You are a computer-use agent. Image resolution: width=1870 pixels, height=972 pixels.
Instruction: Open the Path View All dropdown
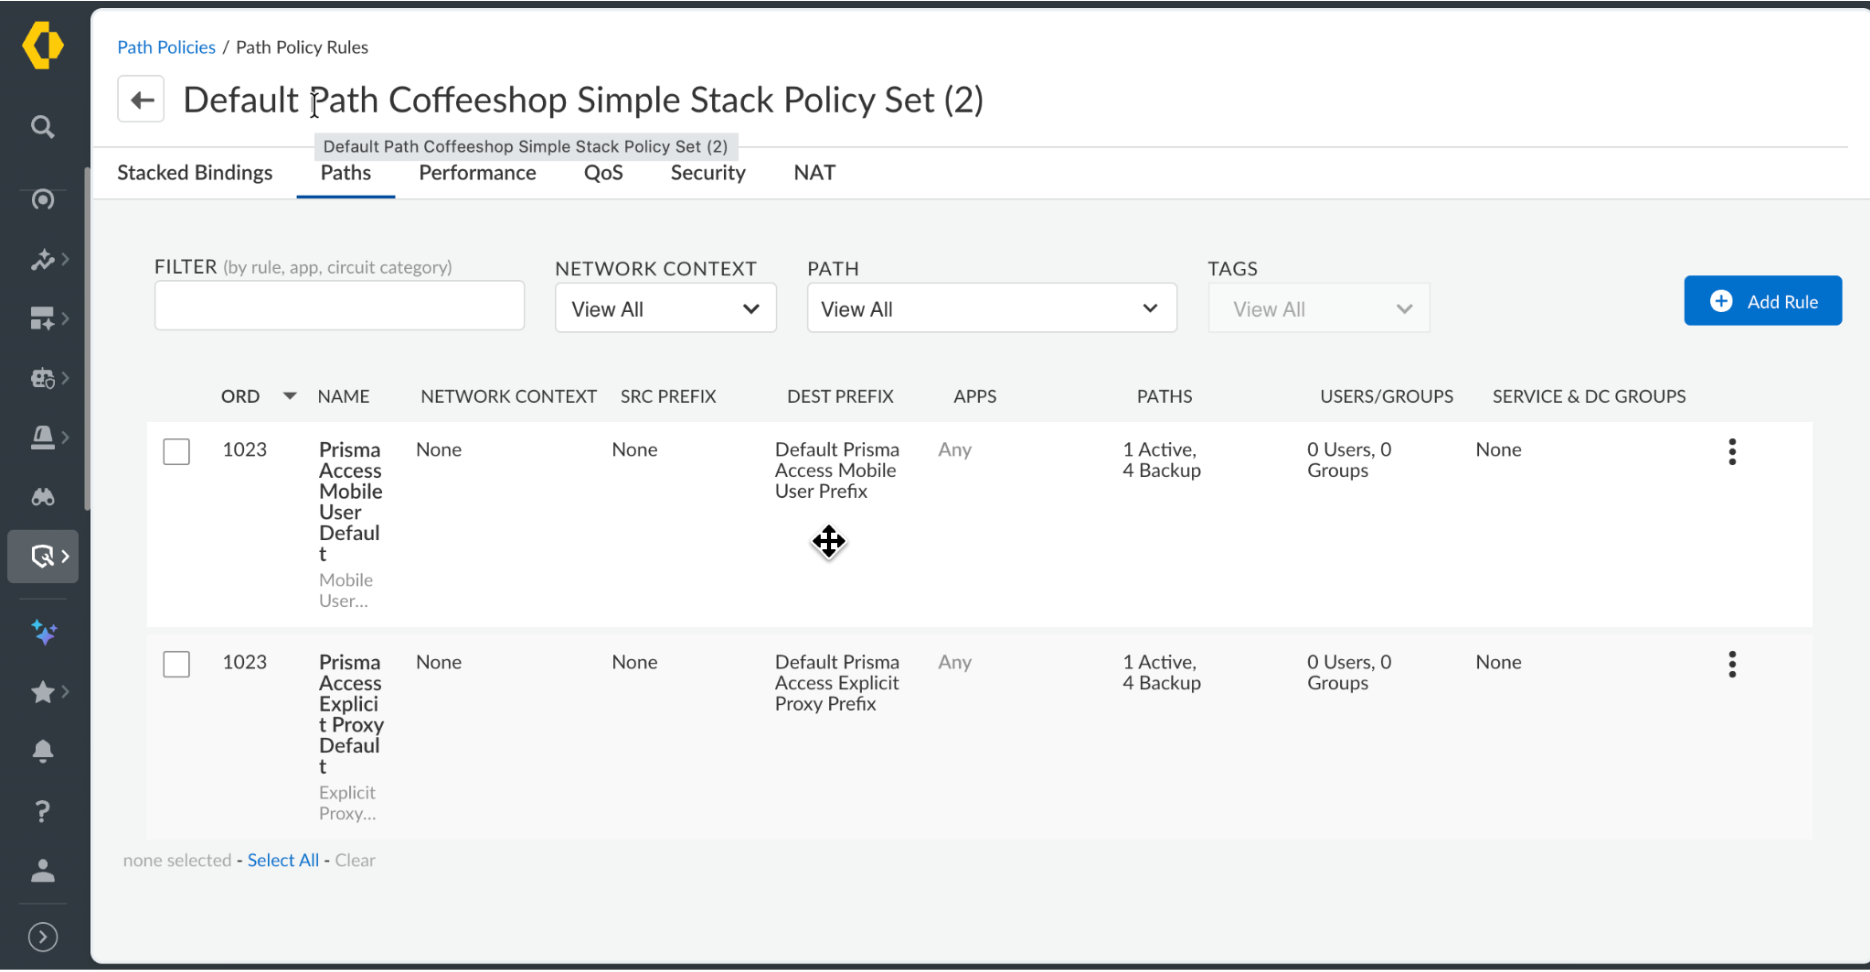click(x=992, y=309)
